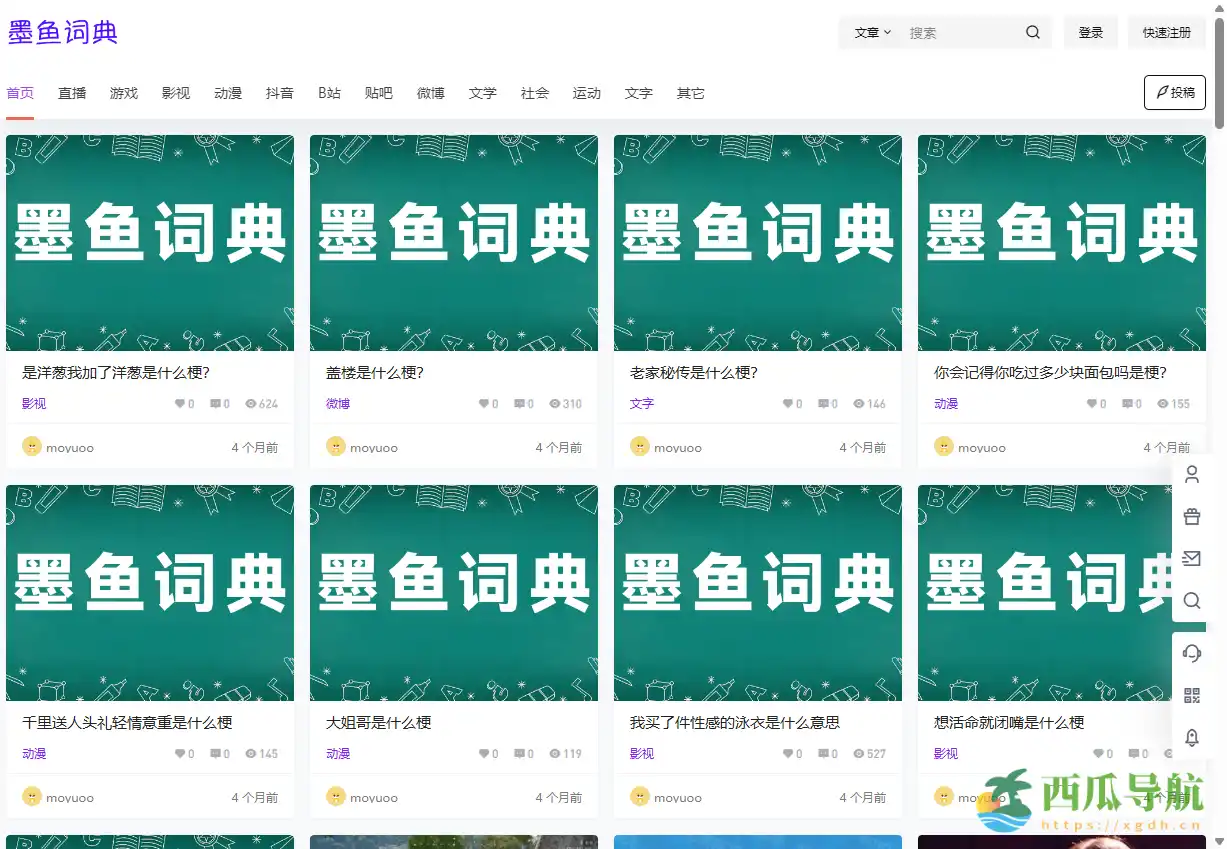Click the search magnifier in the top bar
Viewport: 1227px width, 849px height.
tap(1032, 32)
